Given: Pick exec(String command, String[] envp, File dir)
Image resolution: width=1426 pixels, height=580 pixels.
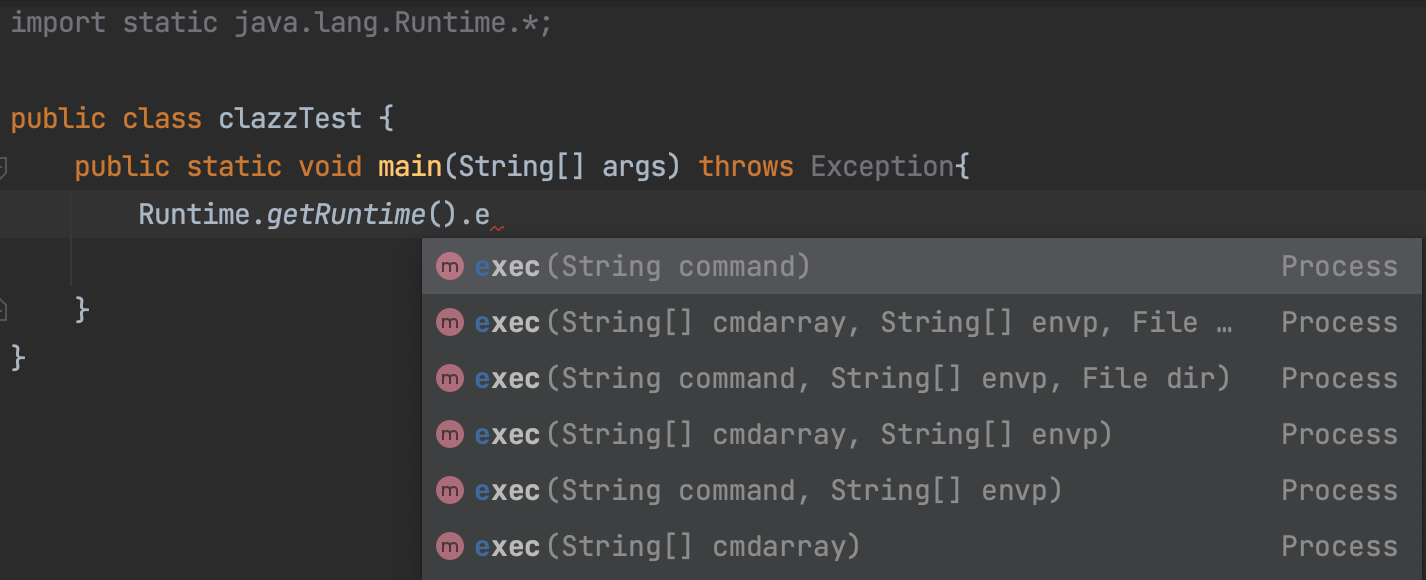Looking at the screenshot, I should click(x=850, y=379).
